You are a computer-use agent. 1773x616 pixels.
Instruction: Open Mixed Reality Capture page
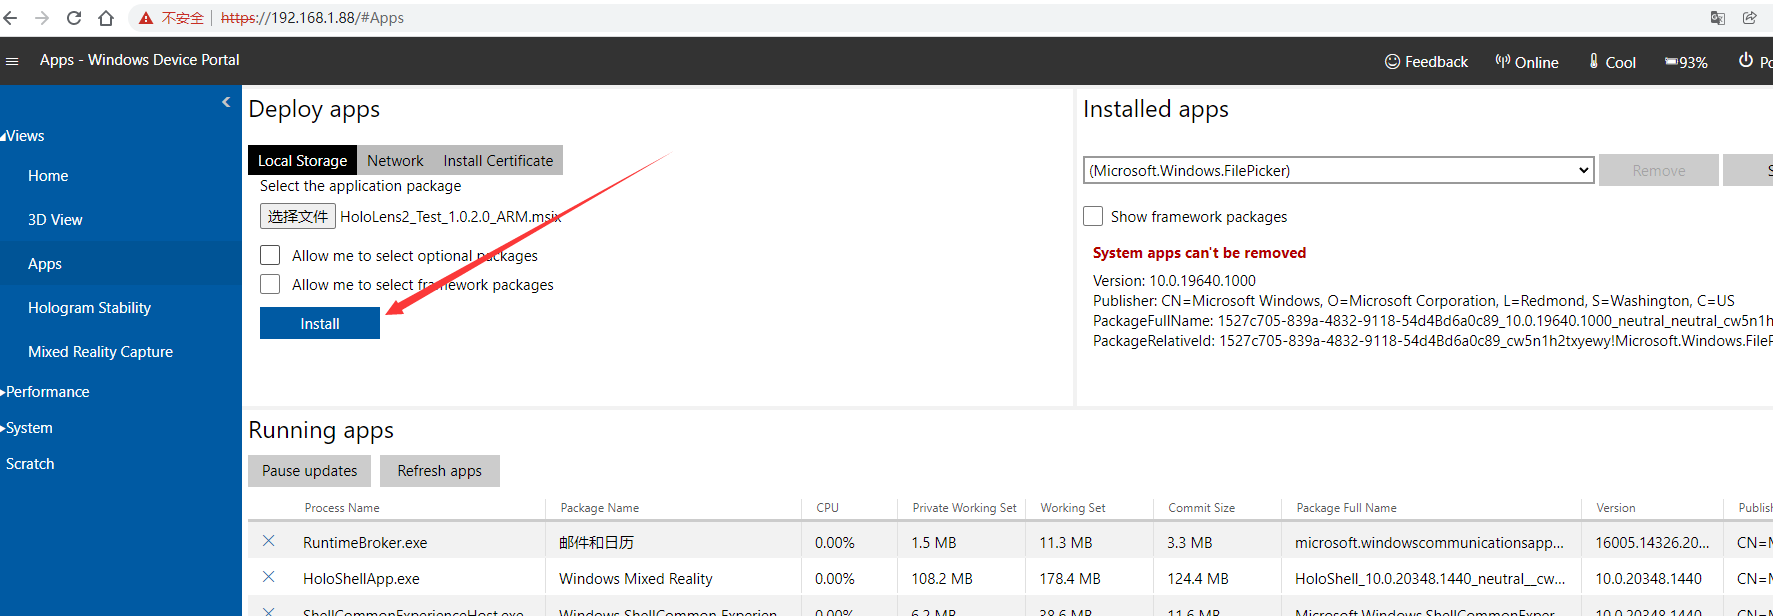100,352
